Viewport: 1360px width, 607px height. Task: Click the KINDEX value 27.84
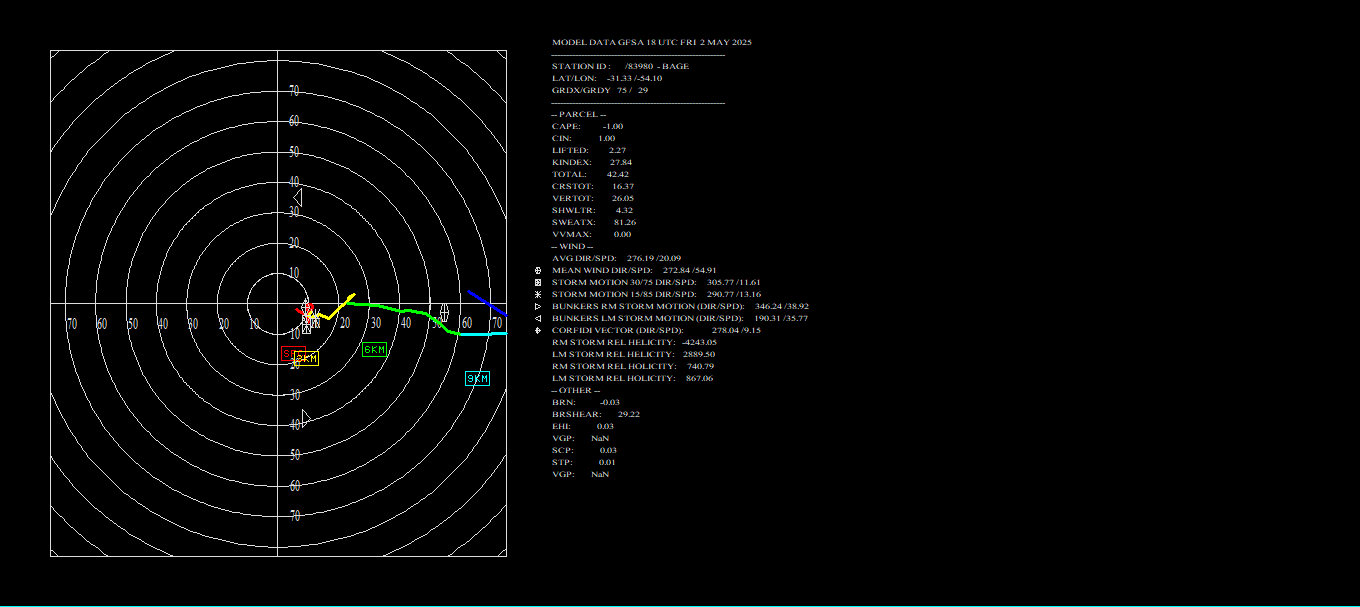pyautogui.click(x=621, y=162)
